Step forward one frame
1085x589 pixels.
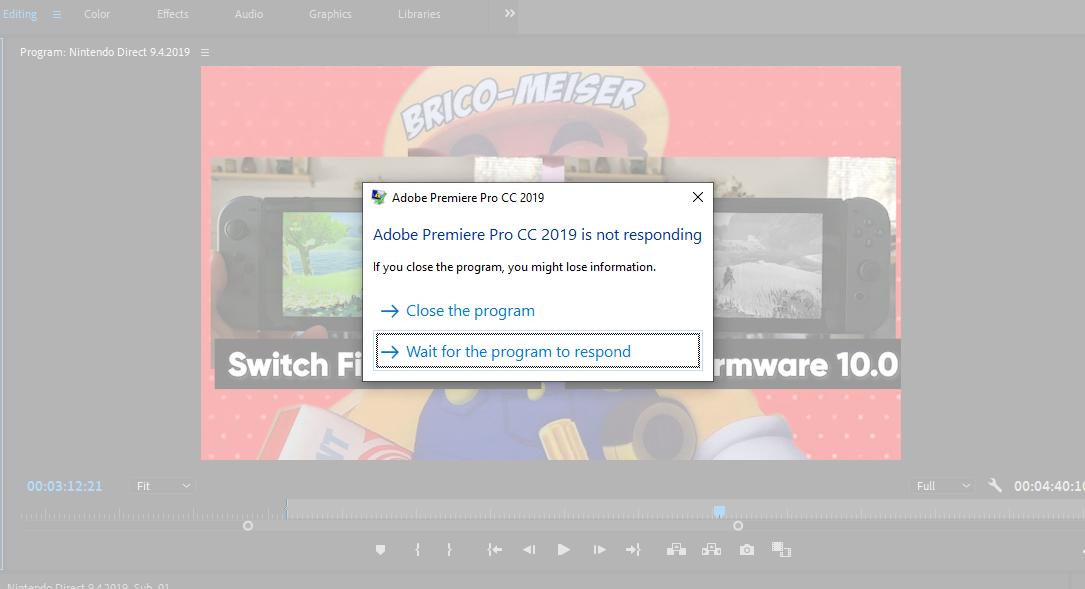599,550
